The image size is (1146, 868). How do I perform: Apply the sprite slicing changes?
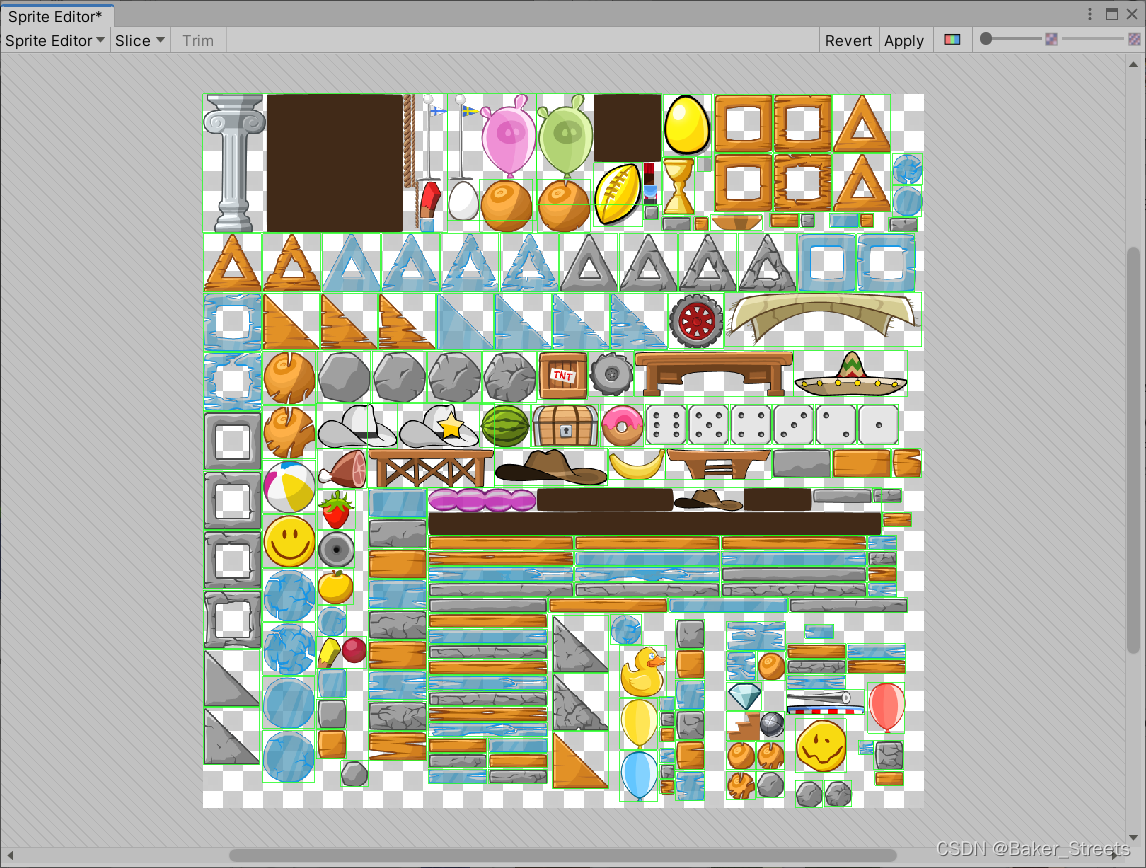pyautogui.click(x=904, y=41)
